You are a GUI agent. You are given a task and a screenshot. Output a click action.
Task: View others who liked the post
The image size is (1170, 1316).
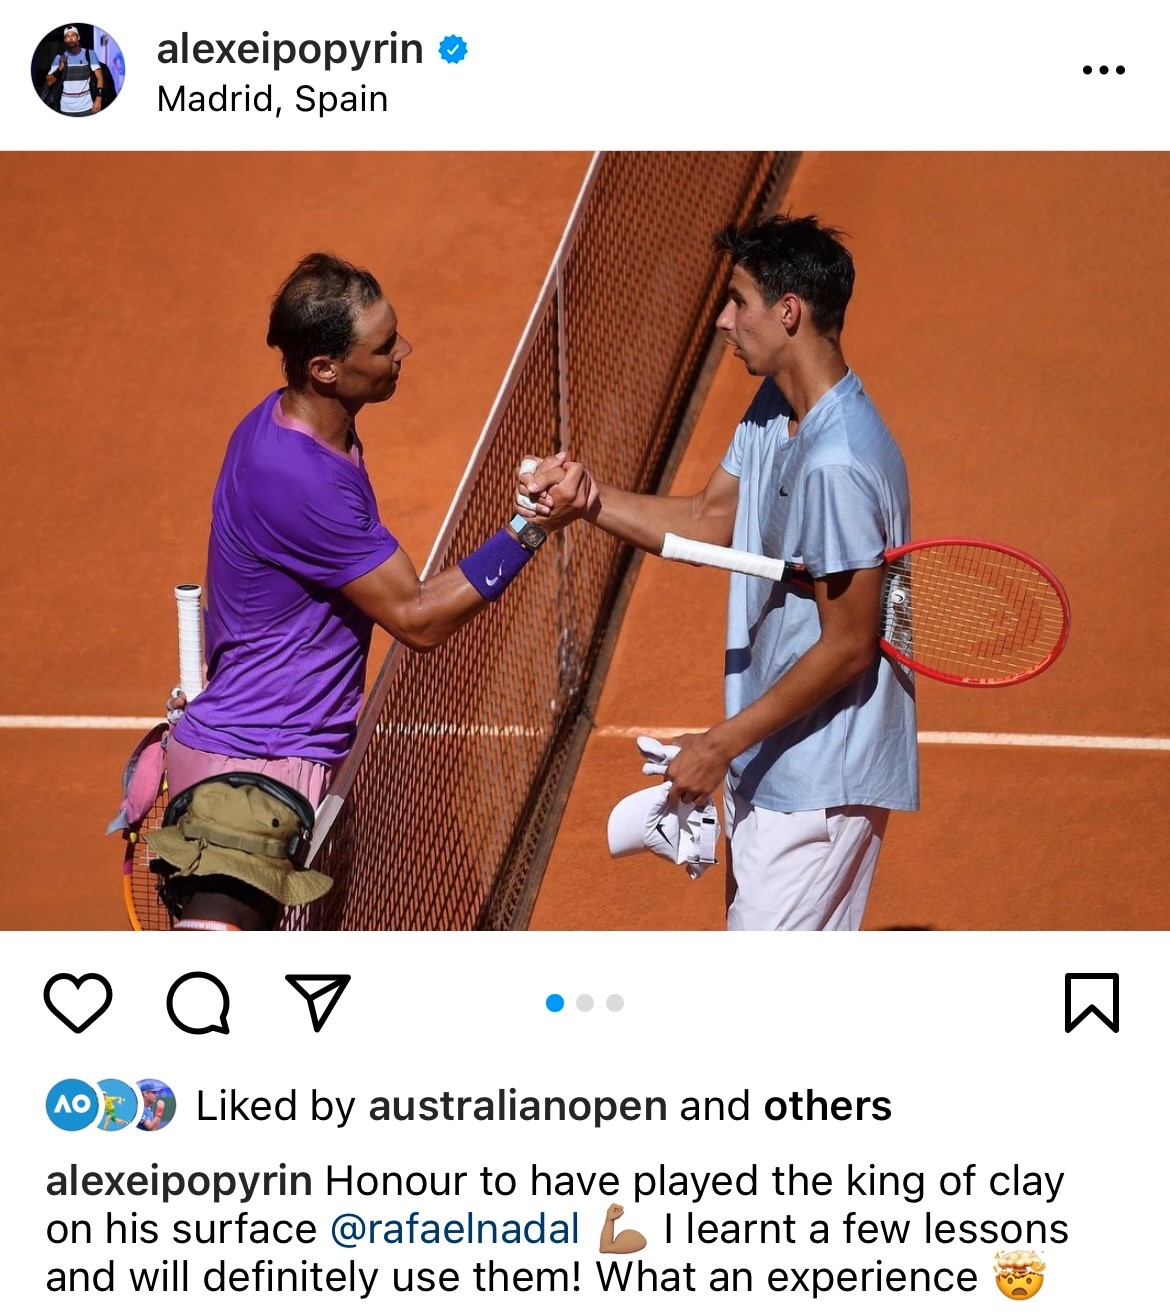click(x=827, y=1106)
